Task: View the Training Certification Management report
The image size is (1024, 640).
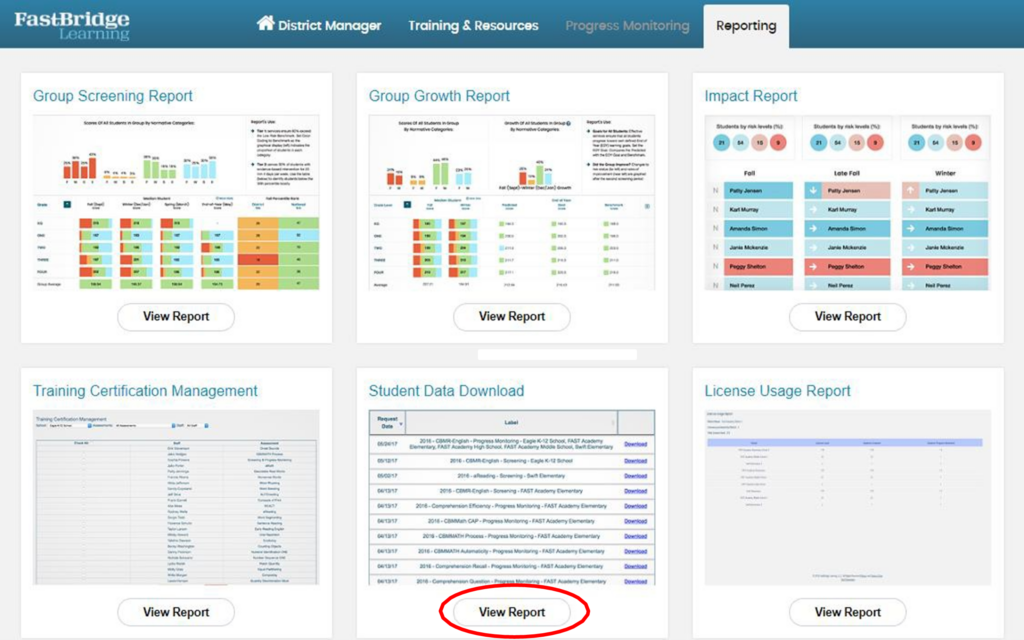Action: [x=176, y=611]
